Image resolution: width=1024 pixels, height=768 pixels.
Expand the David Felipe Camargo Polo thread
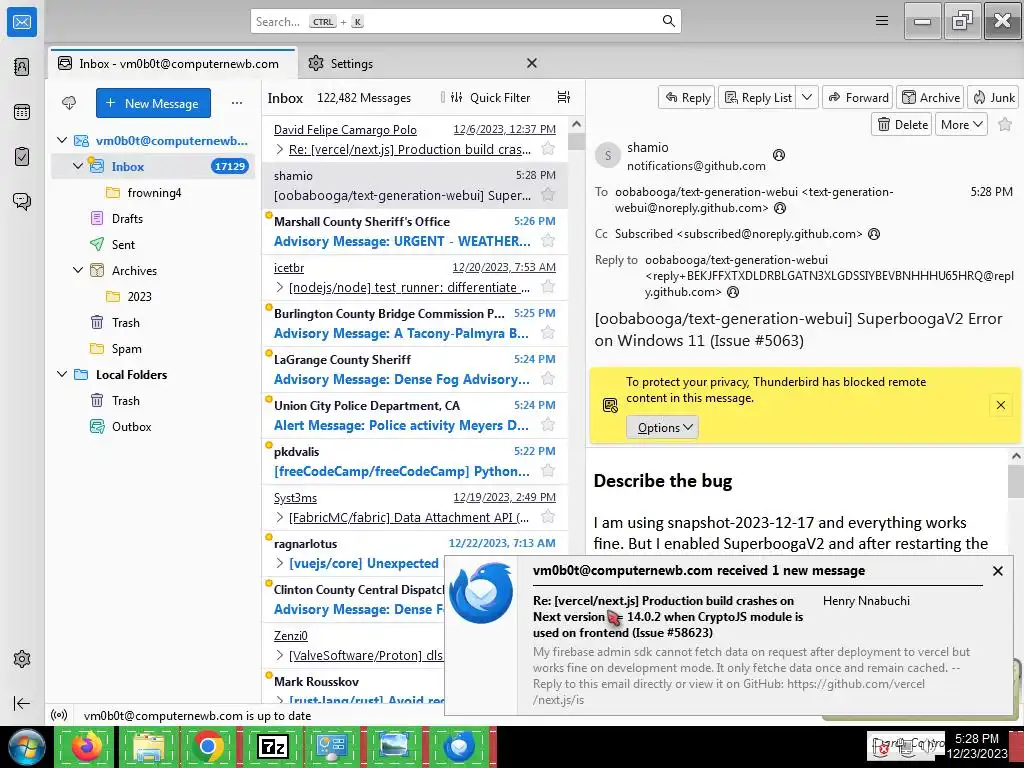tap(280, 150)
